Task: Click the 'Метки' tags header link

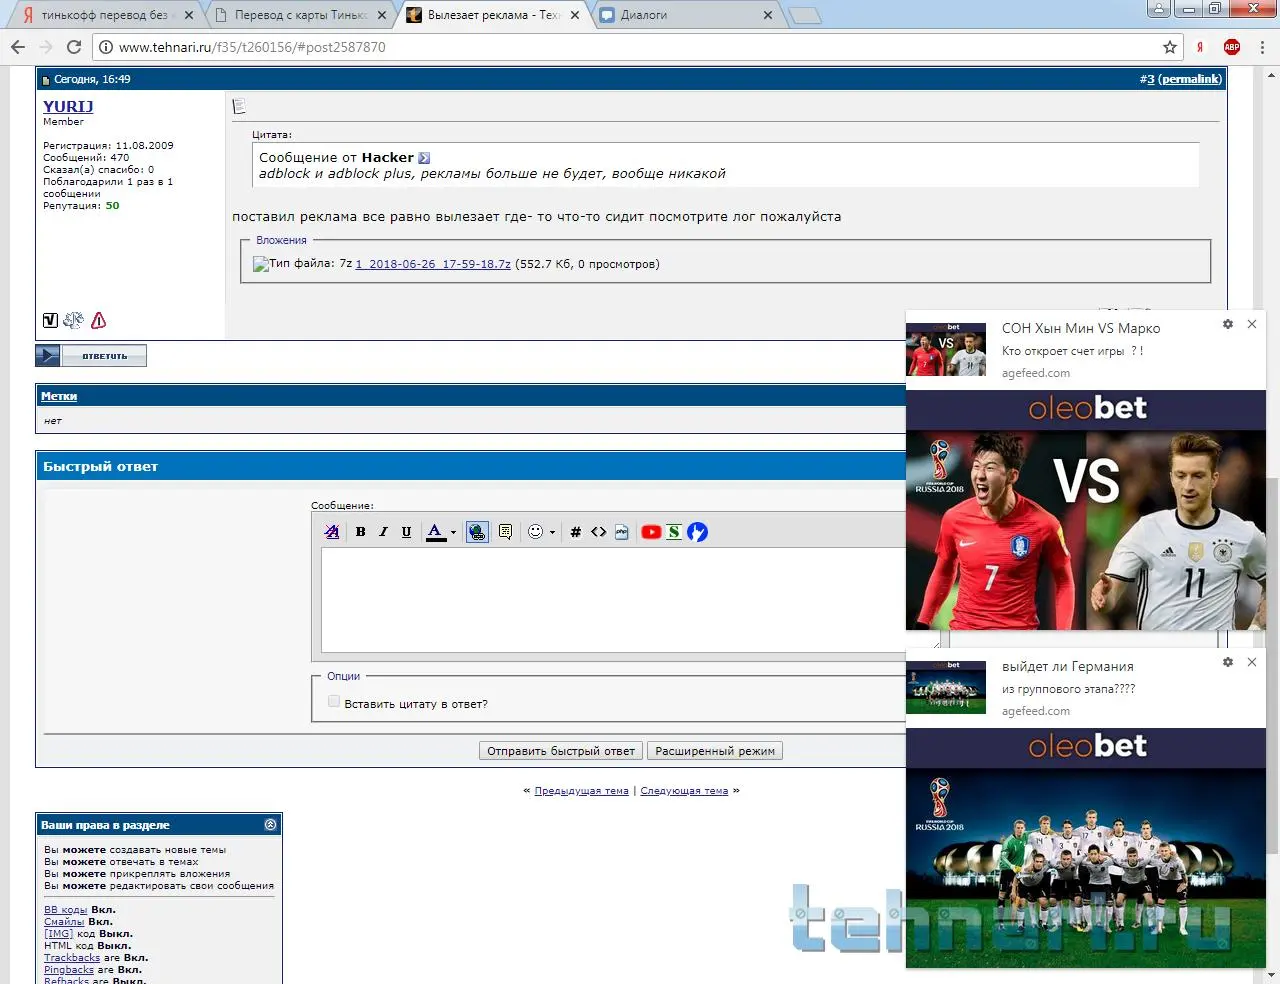Action: pyautogui.click(x=59, y=396)
